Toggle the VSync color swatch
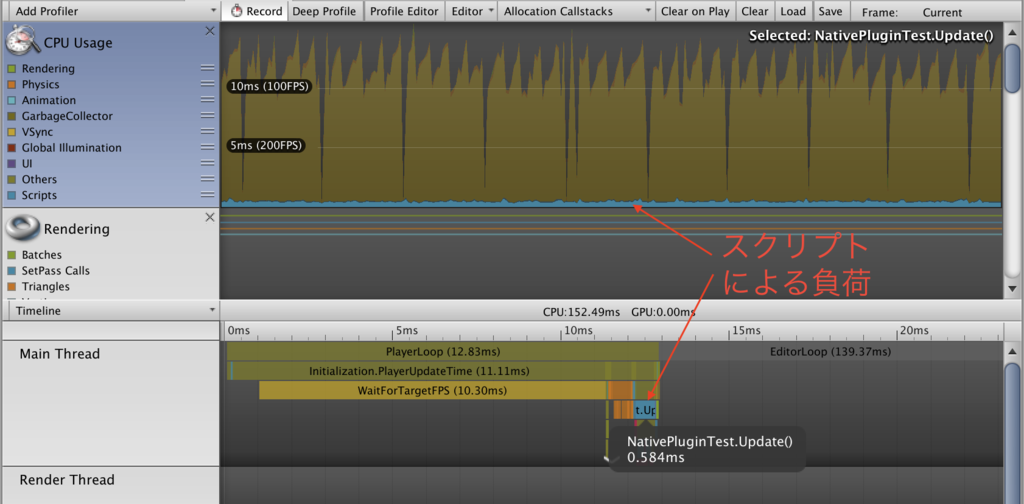The height and width of the screenshot is (504, 1024). [x=11, y=133]
